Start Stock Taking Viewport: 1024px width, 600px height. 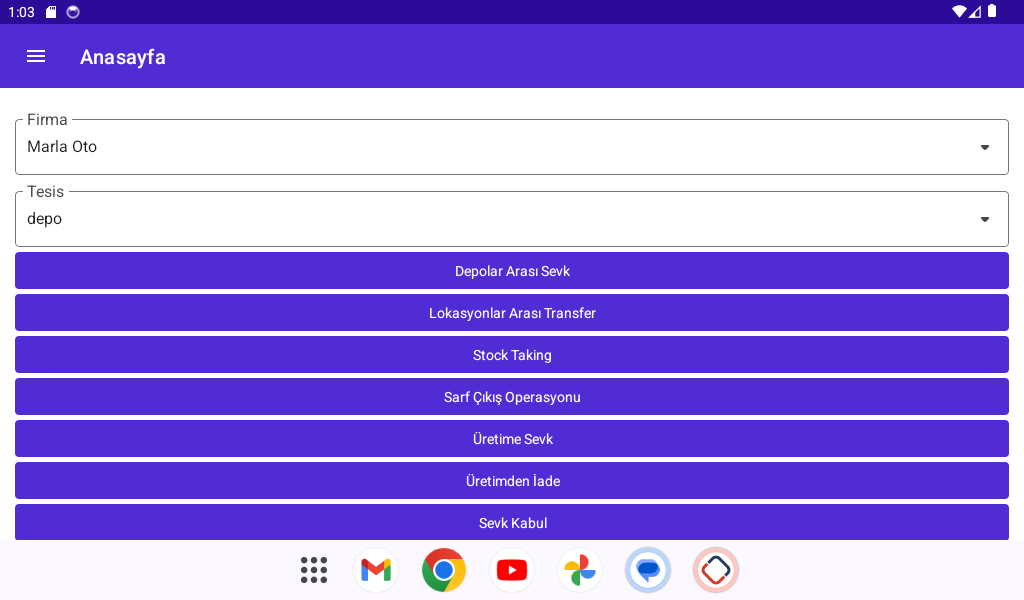(x=512, y=355)
